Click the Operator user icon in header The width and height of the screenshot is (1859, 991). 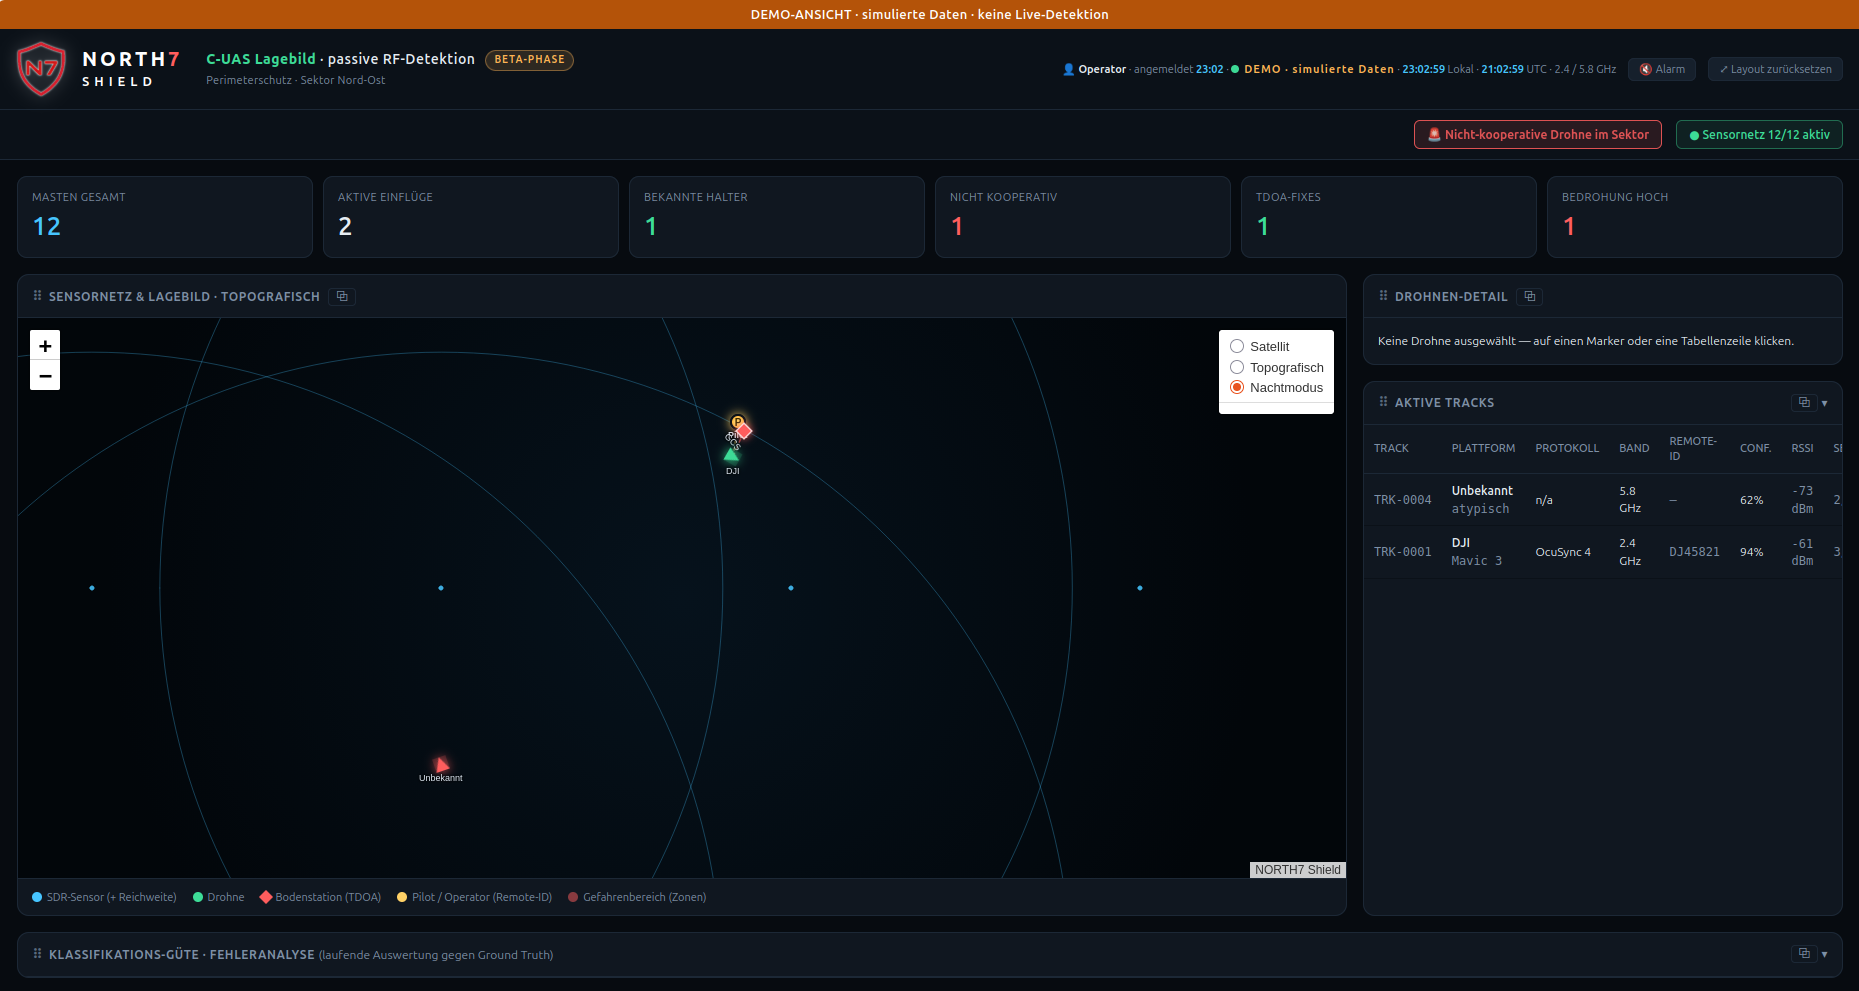1068,69
